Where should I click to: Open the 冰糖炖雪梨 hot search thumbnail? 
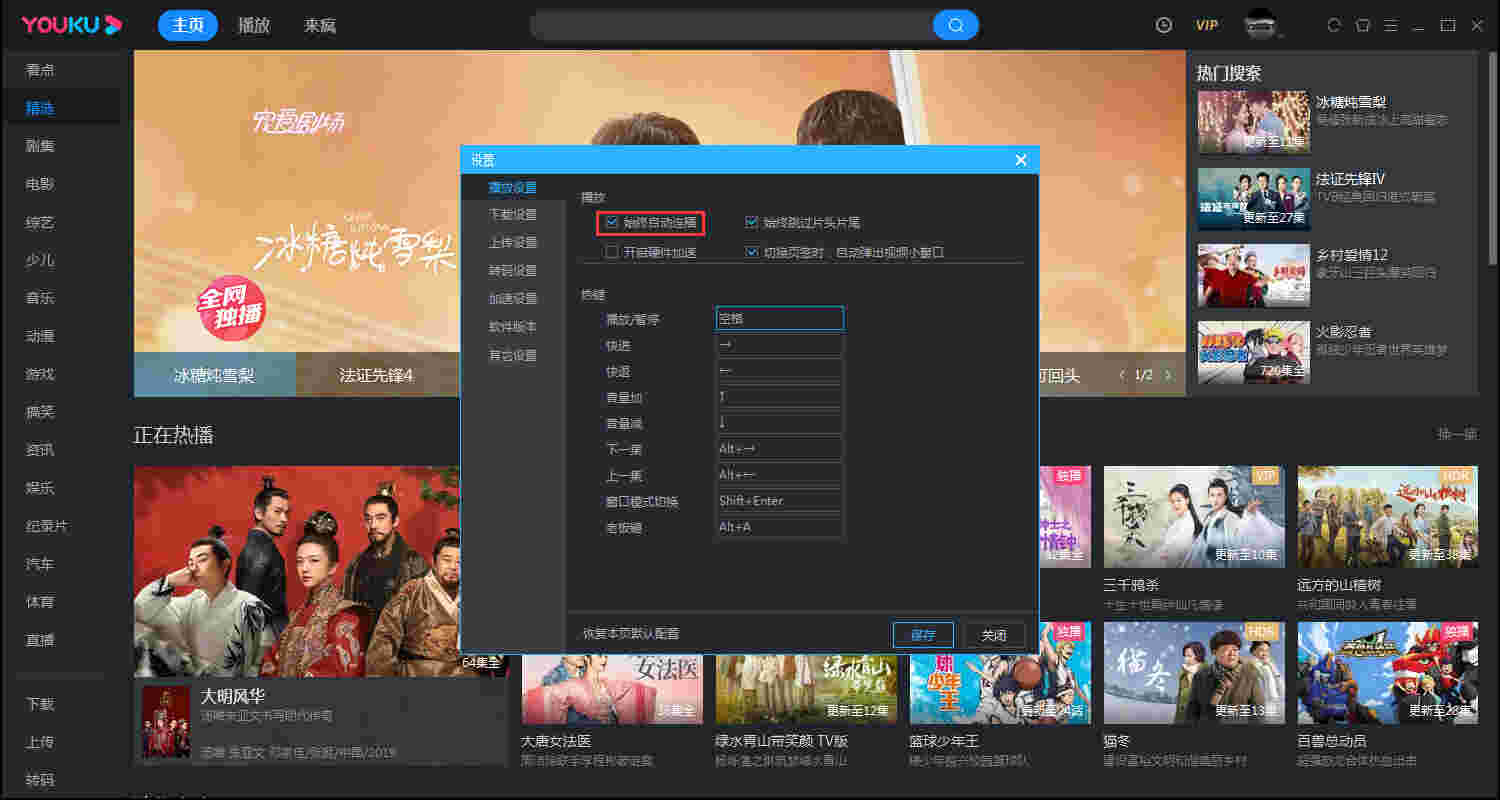tap(1253, 121)
